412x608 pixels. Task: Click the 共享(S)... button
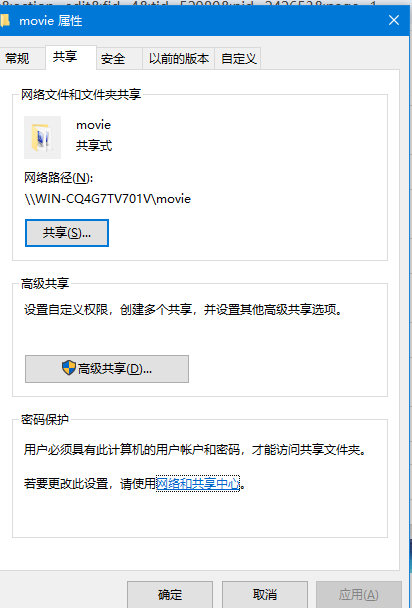[x=67, y=233]
